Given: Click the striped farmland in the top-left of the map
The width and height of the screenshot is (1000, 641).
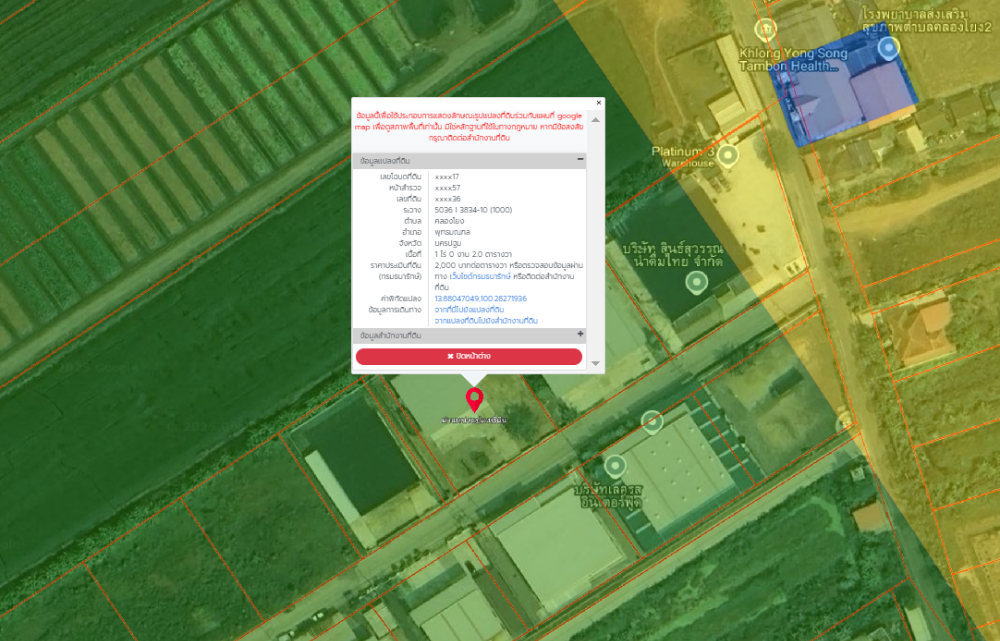Looking at the screenshot, I should (150, 120).
